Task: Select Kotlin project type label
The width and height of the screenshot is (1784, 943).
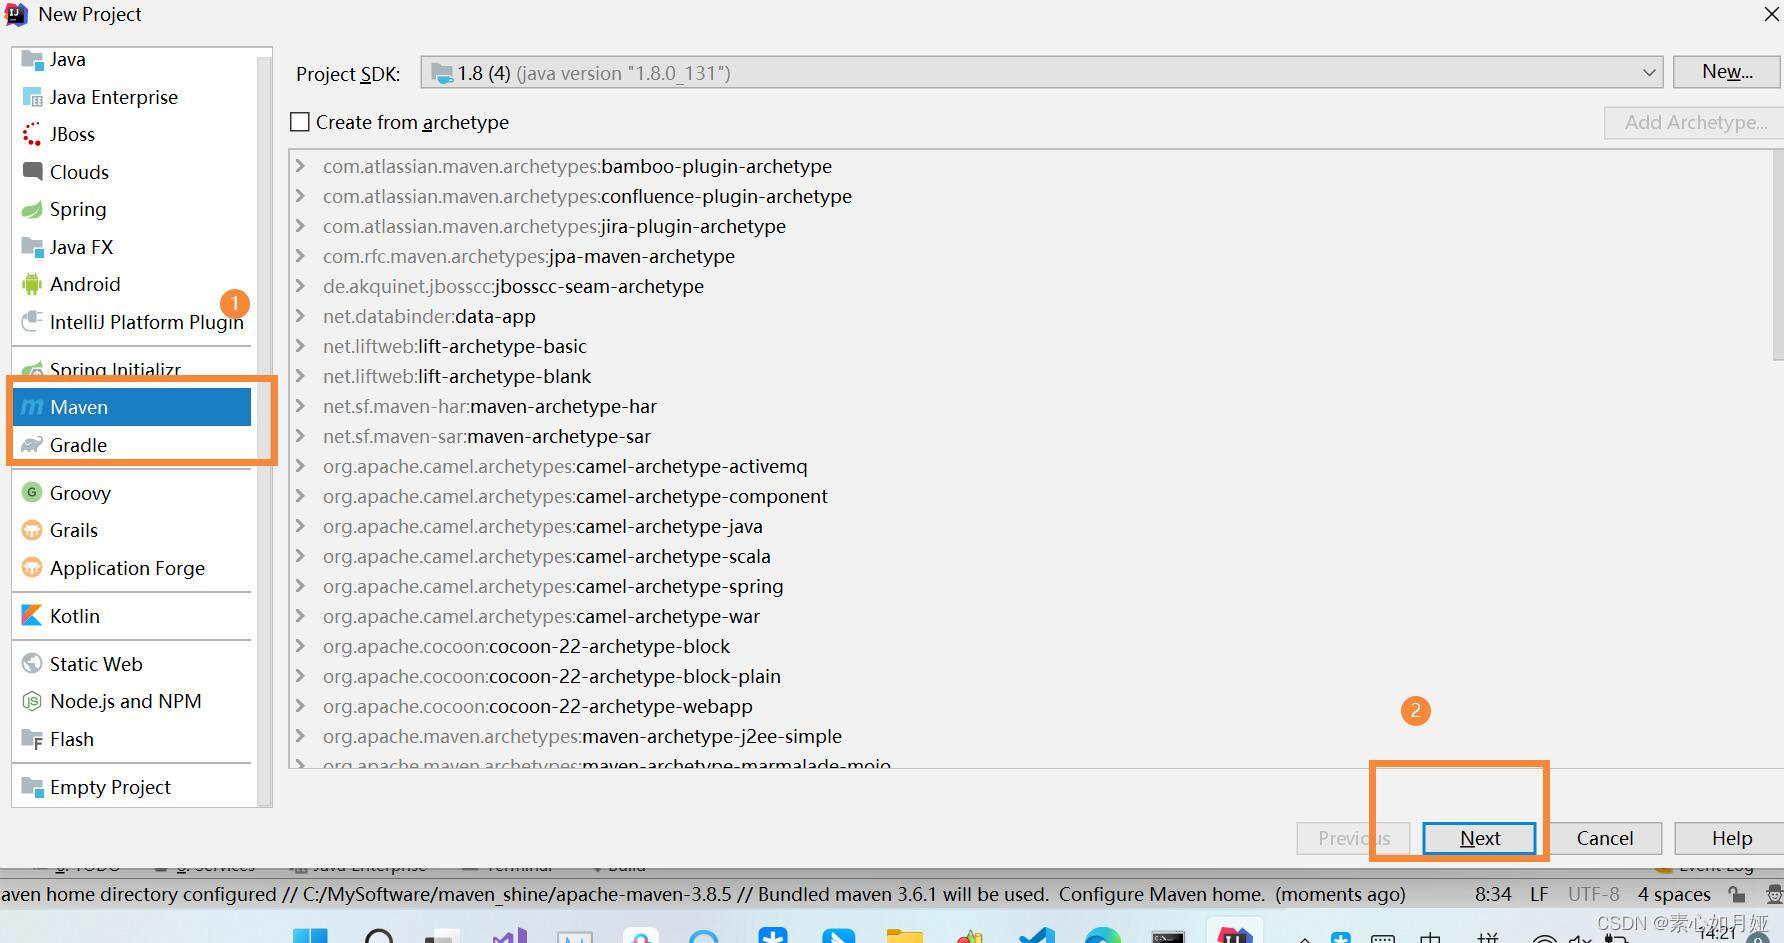Action: click(75, 616)
